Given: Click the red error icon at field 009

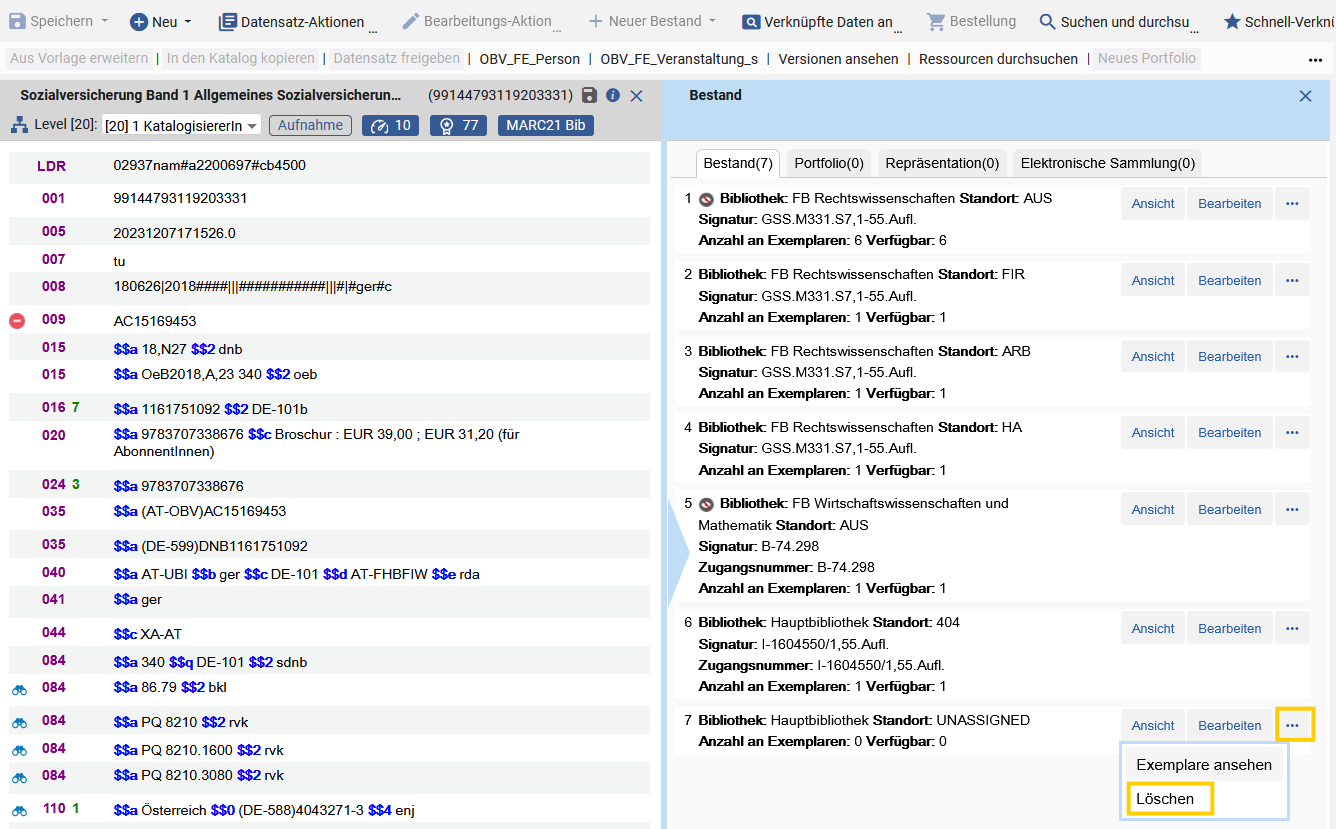Looking at the screenshot, I should pos(17,321).
